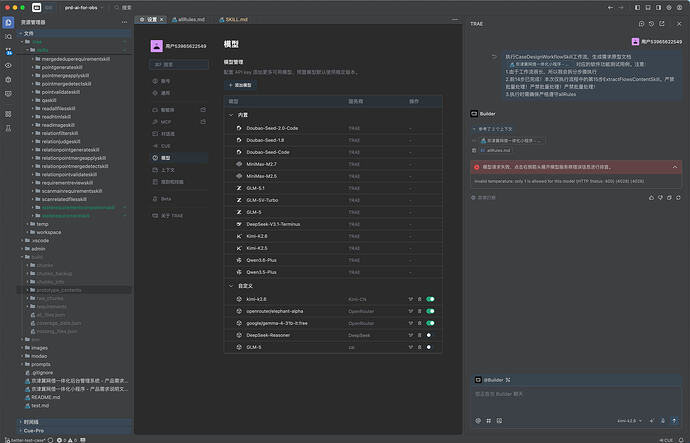Close the 设置 tab
This screenshot has width=690, height=443.
(x=162, y=19)
